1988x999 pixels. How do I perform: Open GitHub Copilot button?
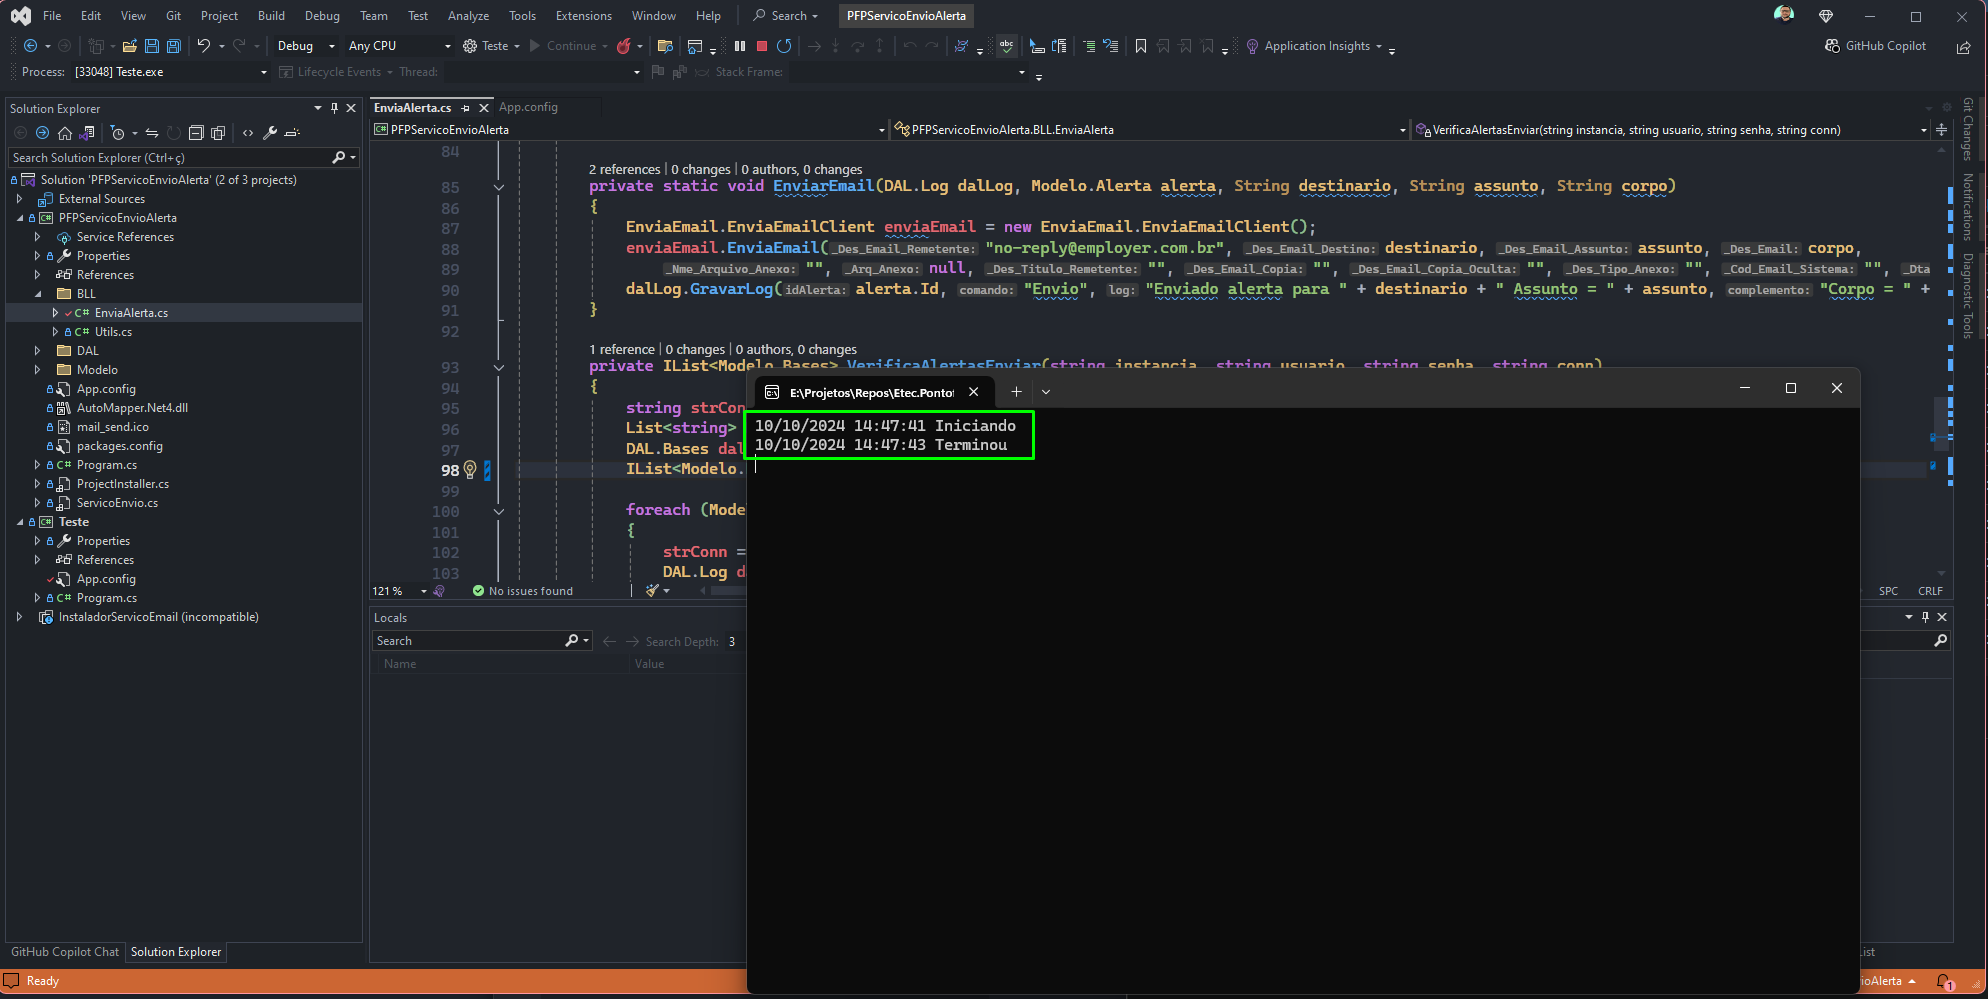click(1876, 46)
